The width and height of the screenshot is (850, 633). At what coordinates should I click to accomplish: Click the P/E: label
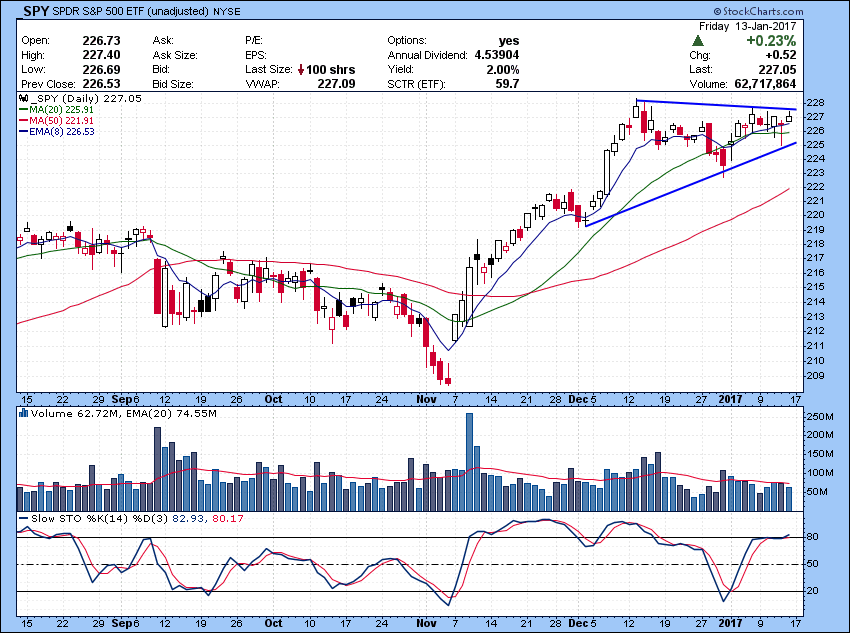pos(254,41)
